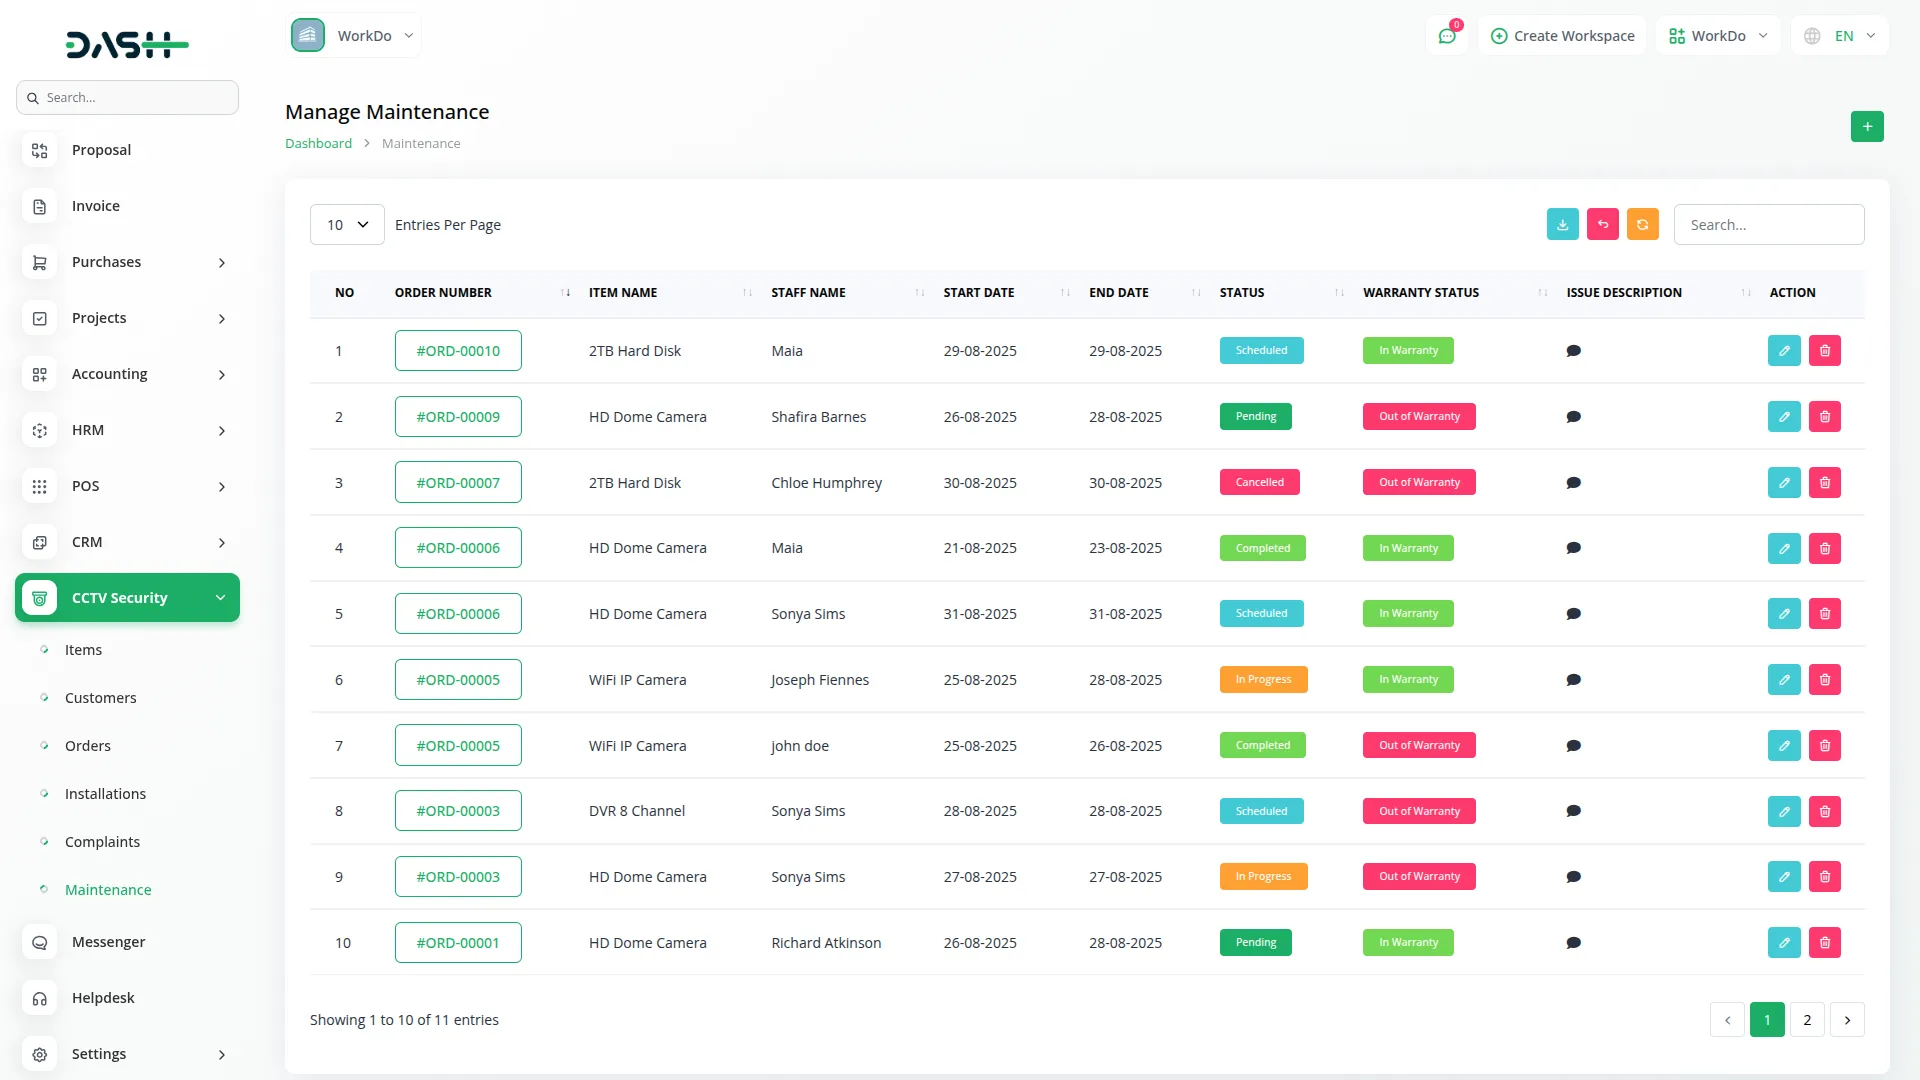Screen dimensions: 1920x1080
Task: Click Create Workspace button
Action: [1562, 36]
